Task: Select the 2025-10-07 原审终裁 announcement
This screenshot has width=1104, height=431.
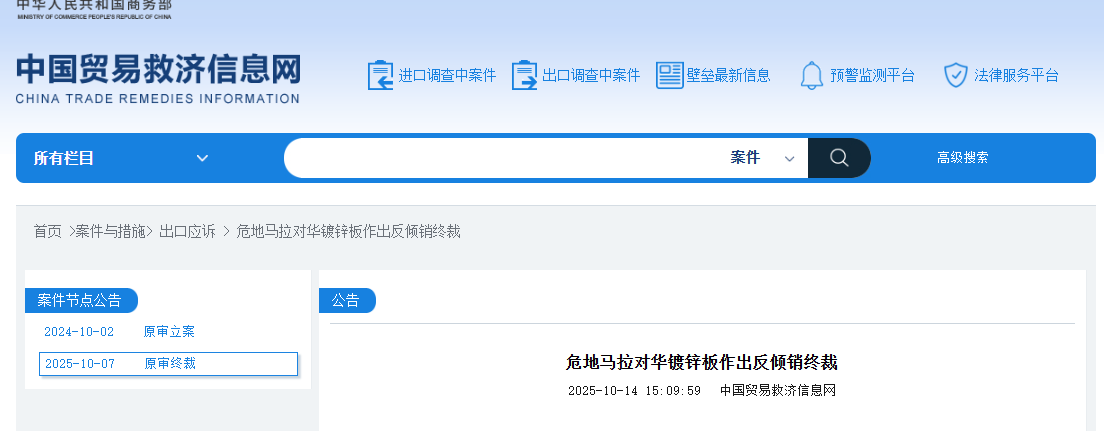Action: 168,363
